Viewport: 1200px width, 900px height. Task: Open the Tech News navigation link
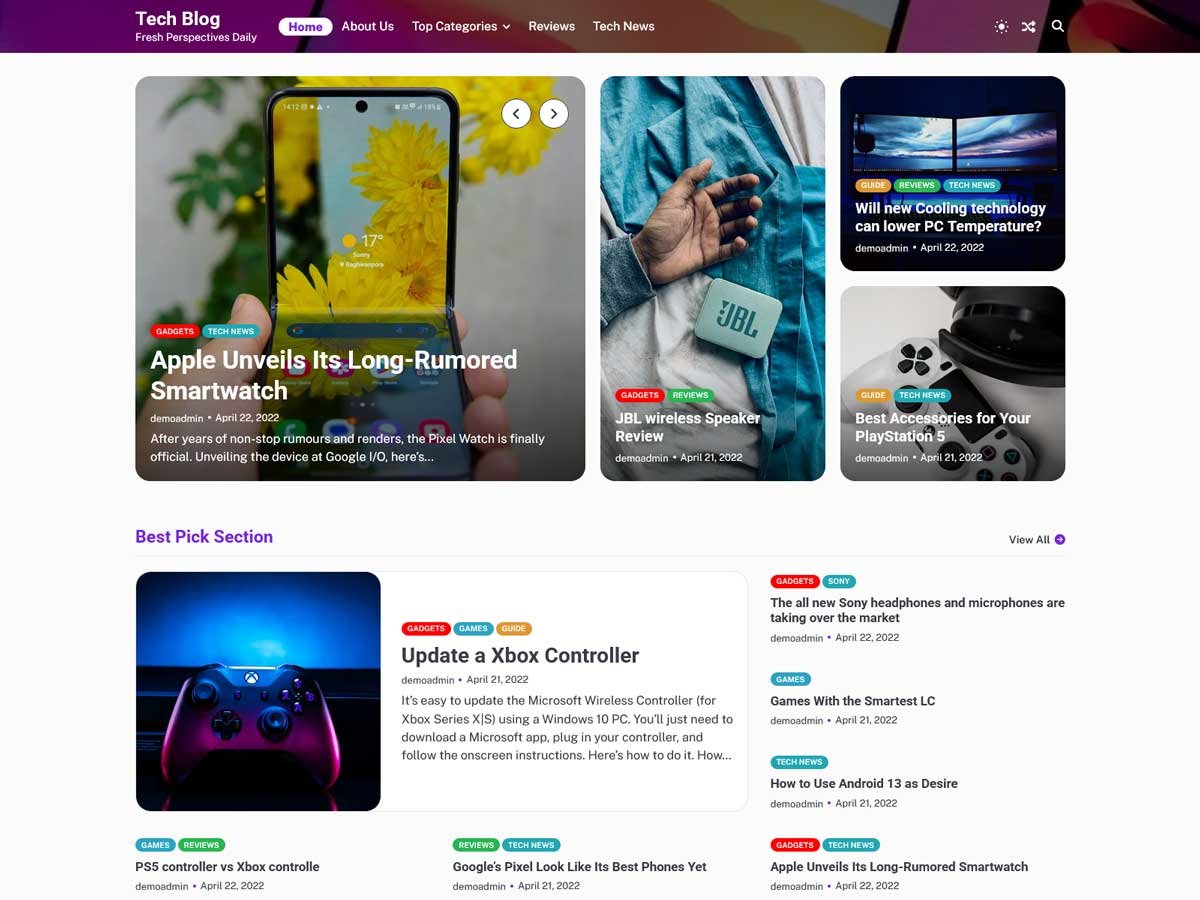pos(623,26)
